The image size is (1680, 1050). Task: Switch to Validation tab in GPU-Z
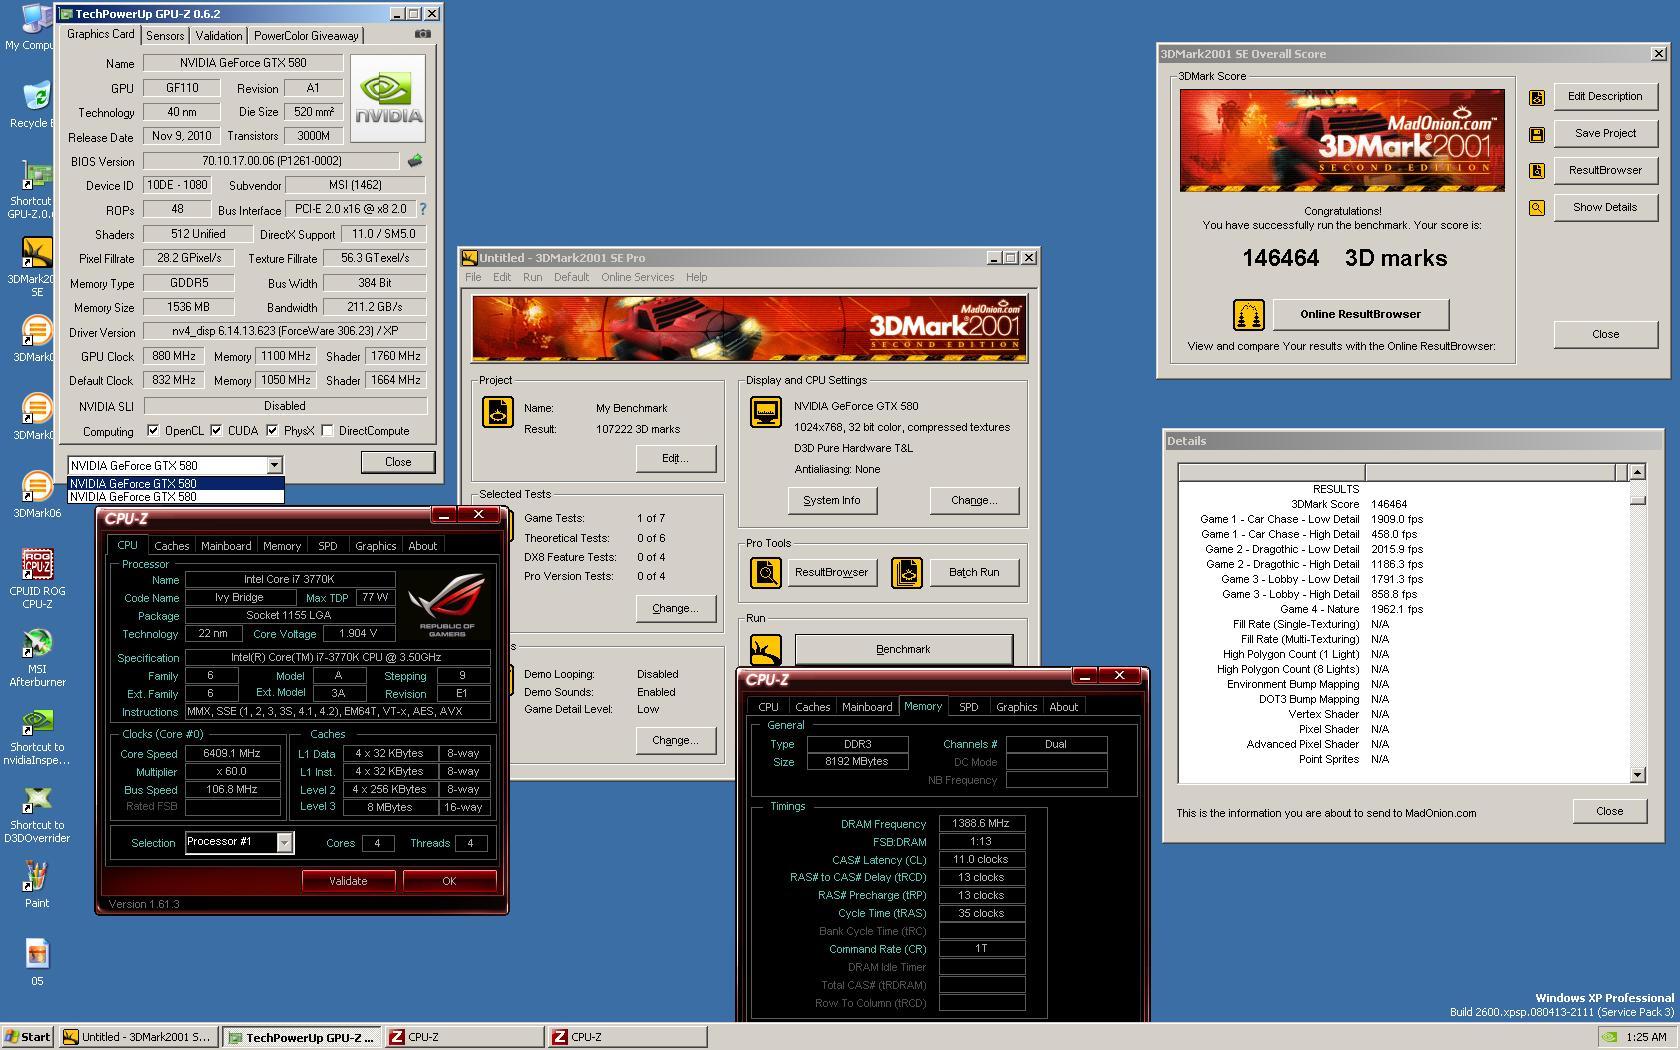point(218,36)
